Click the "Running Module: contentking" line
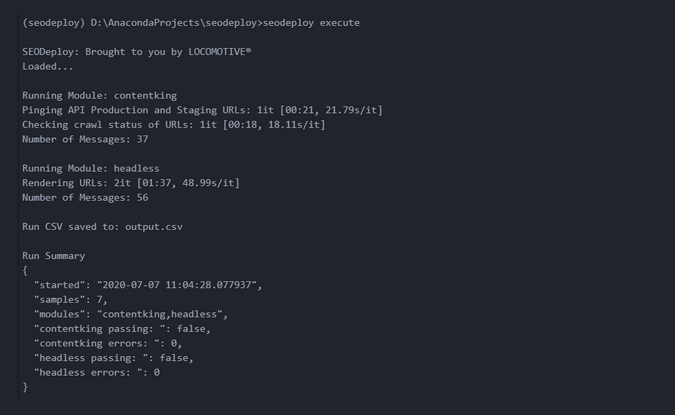The image size is (675, 415). [x=100, y=95]
